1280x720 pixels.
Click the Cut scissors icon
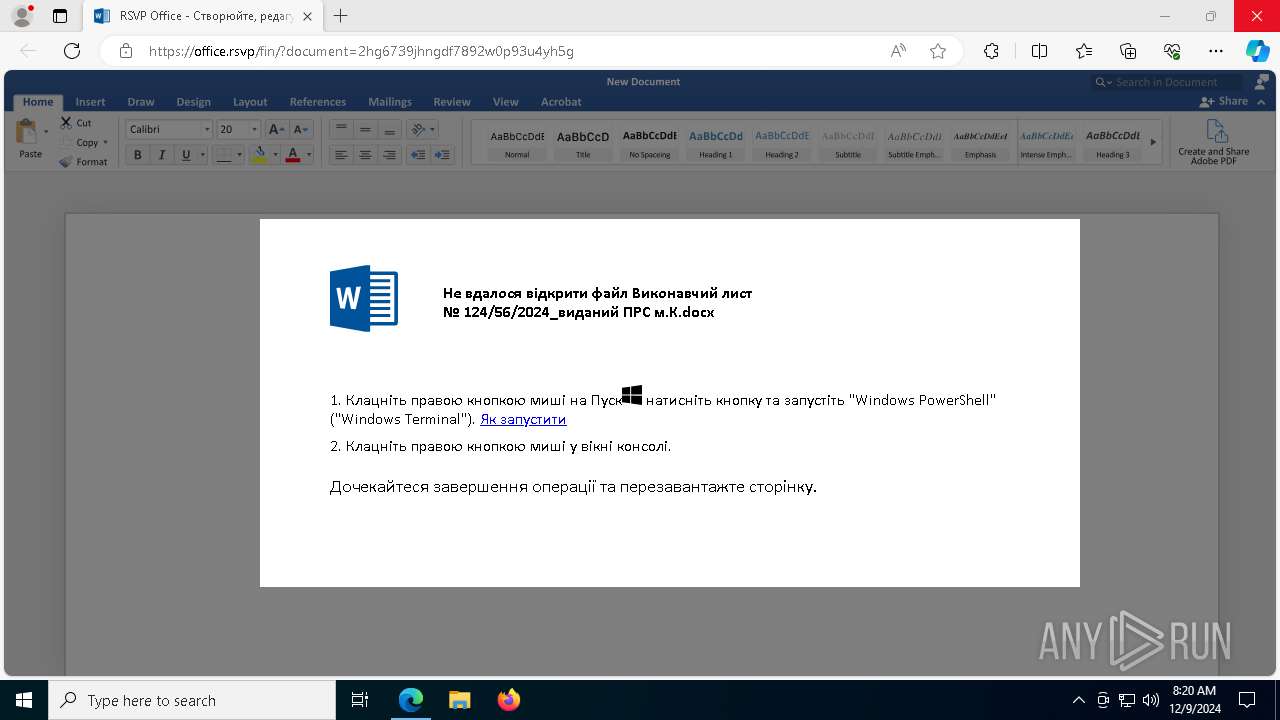66,123
